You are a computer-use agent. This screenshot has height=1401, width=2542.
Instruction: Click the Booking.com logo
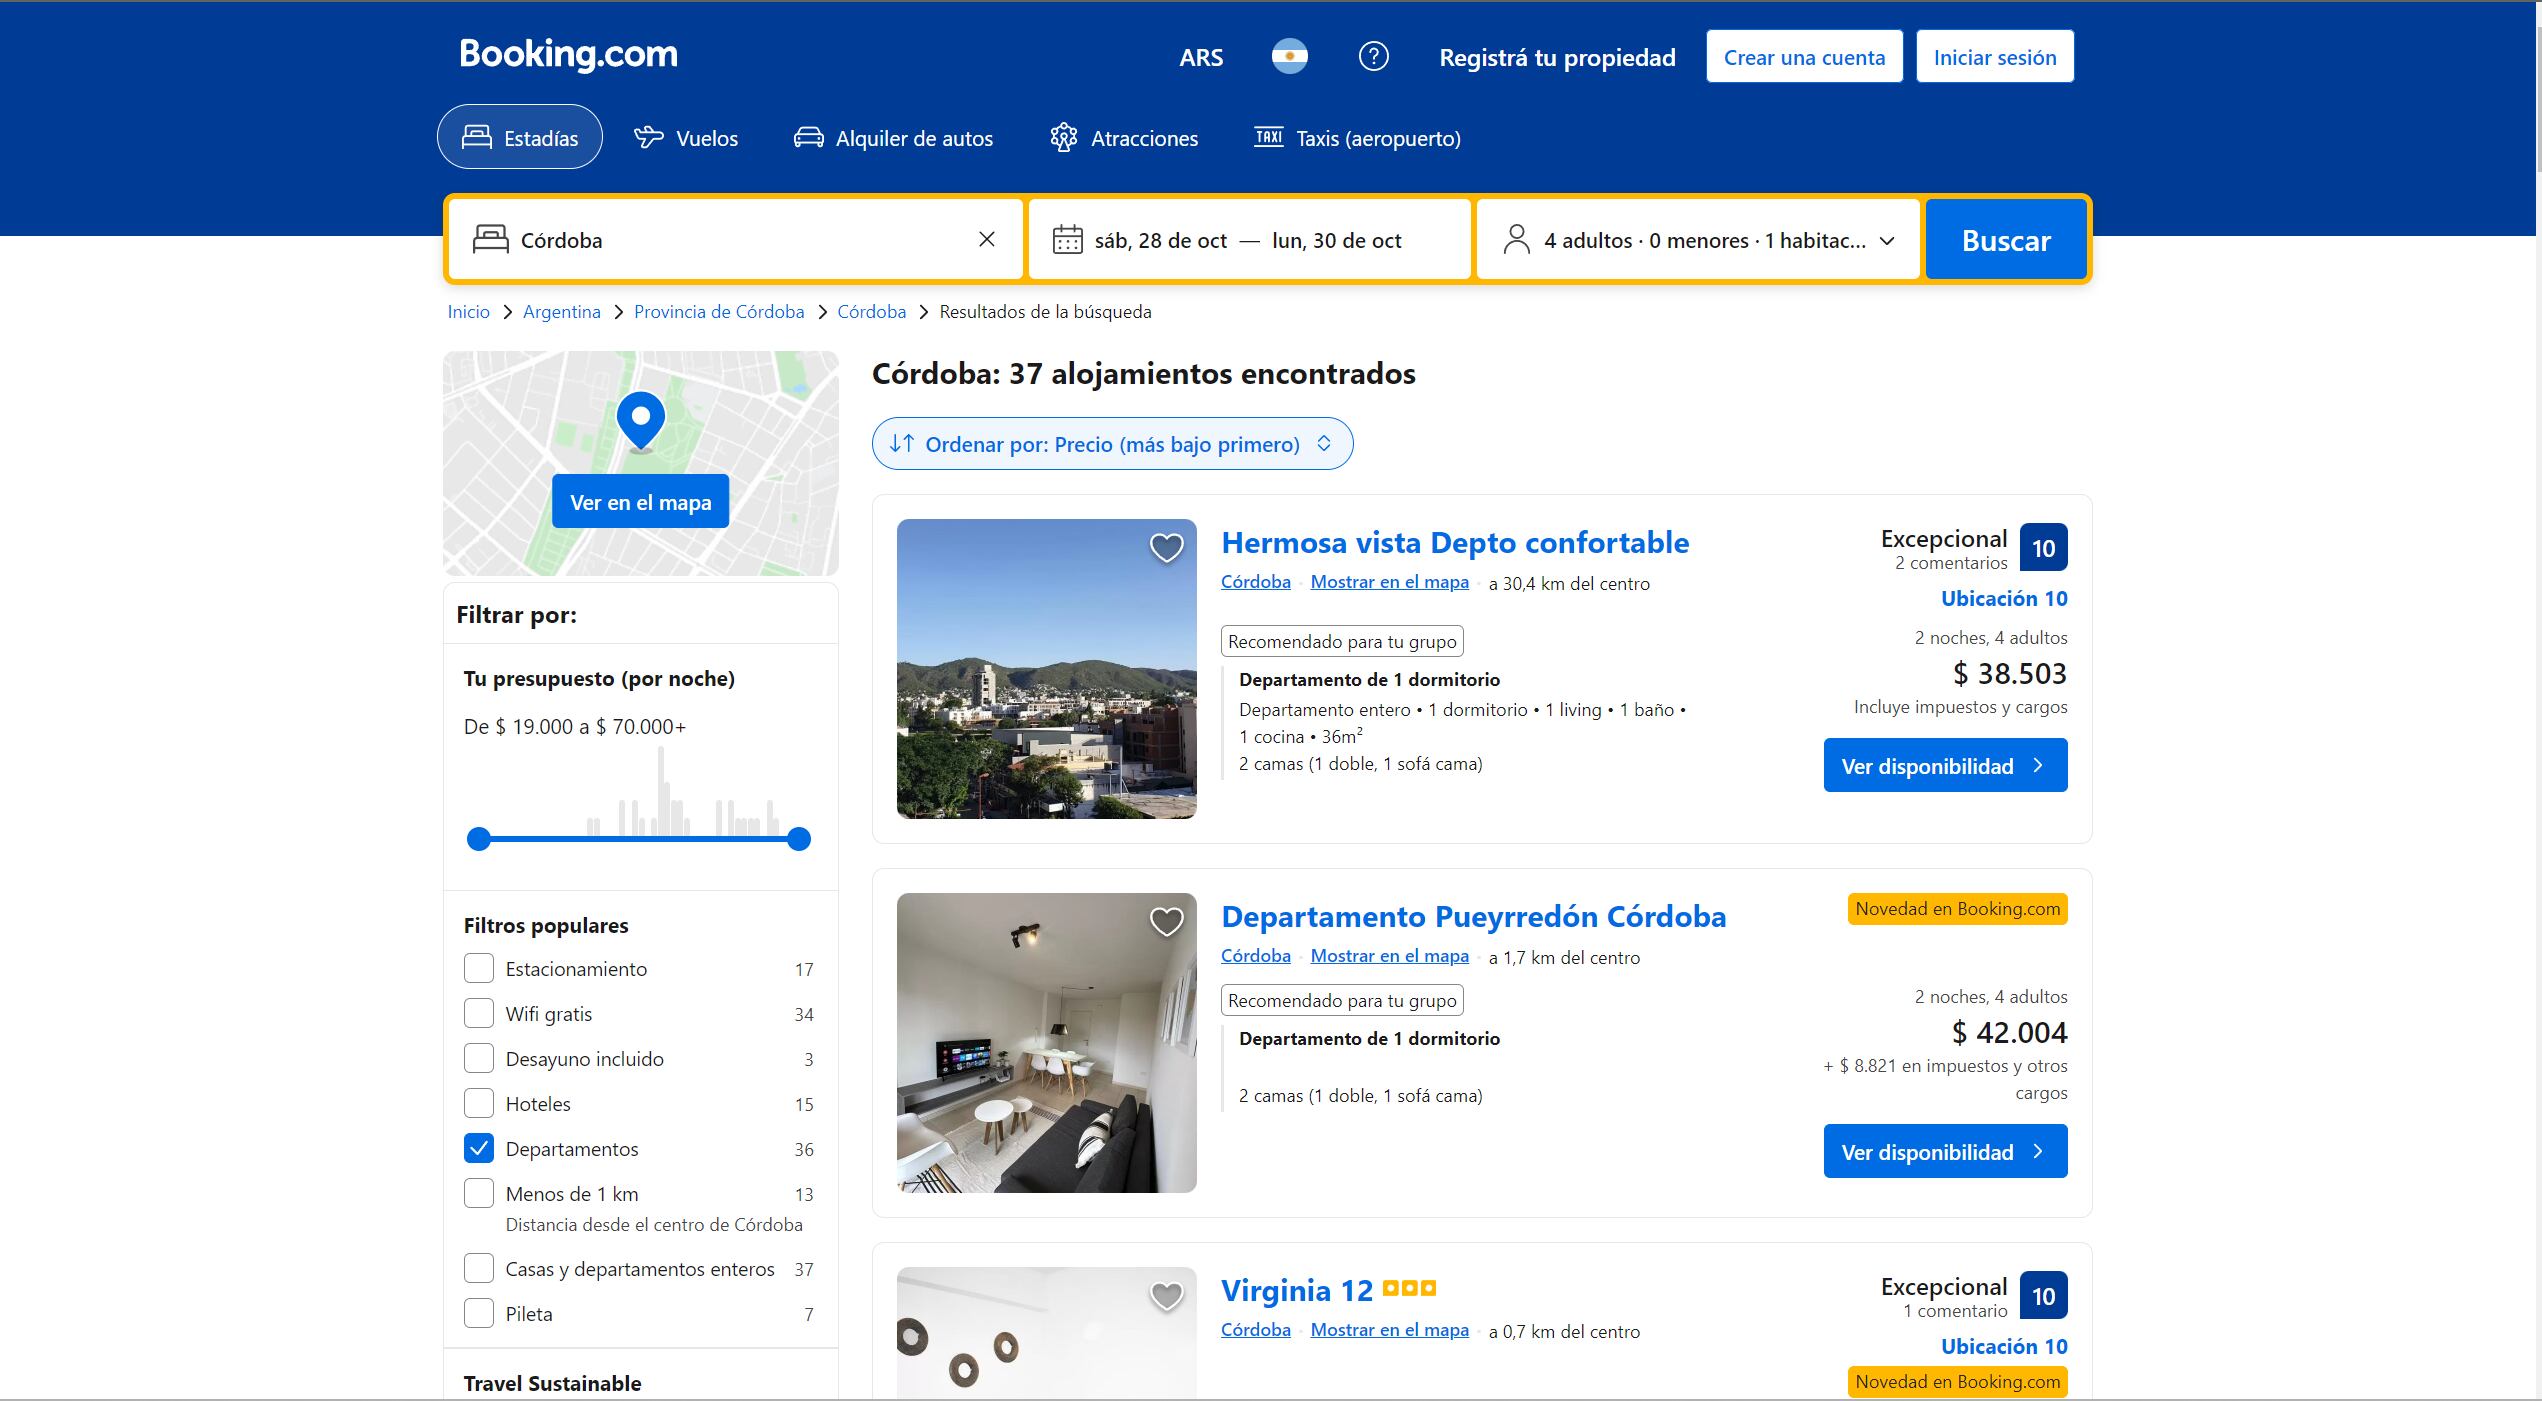coord(568,55)
